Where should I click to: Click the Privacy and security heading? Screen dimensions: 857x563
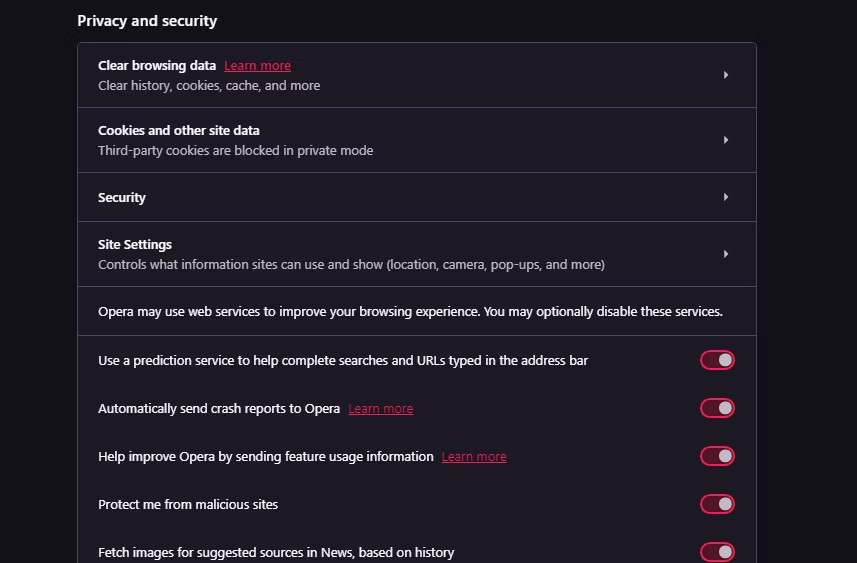pyautogui.click(x=147, y=21)
